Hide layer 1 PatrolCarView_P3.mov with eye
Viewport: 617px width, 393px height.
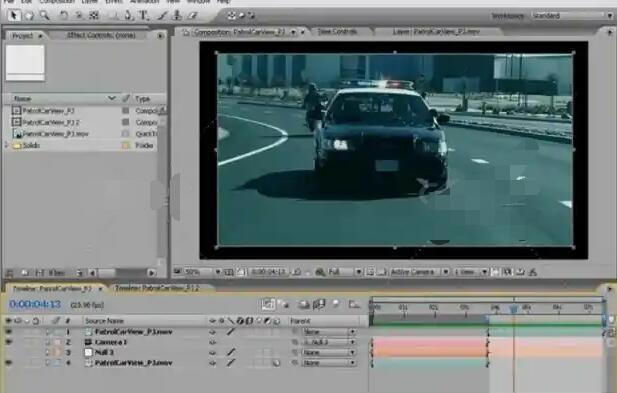[x=8, y=332]
